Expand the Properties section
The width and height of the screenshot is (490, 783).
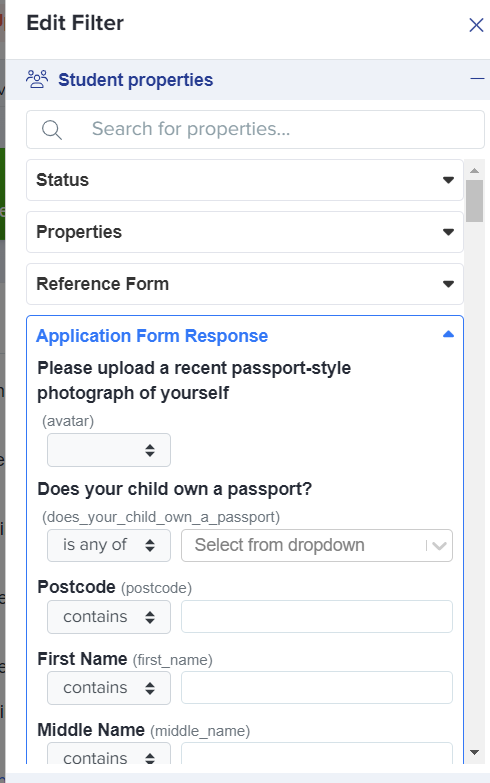[x=245, y=232]
